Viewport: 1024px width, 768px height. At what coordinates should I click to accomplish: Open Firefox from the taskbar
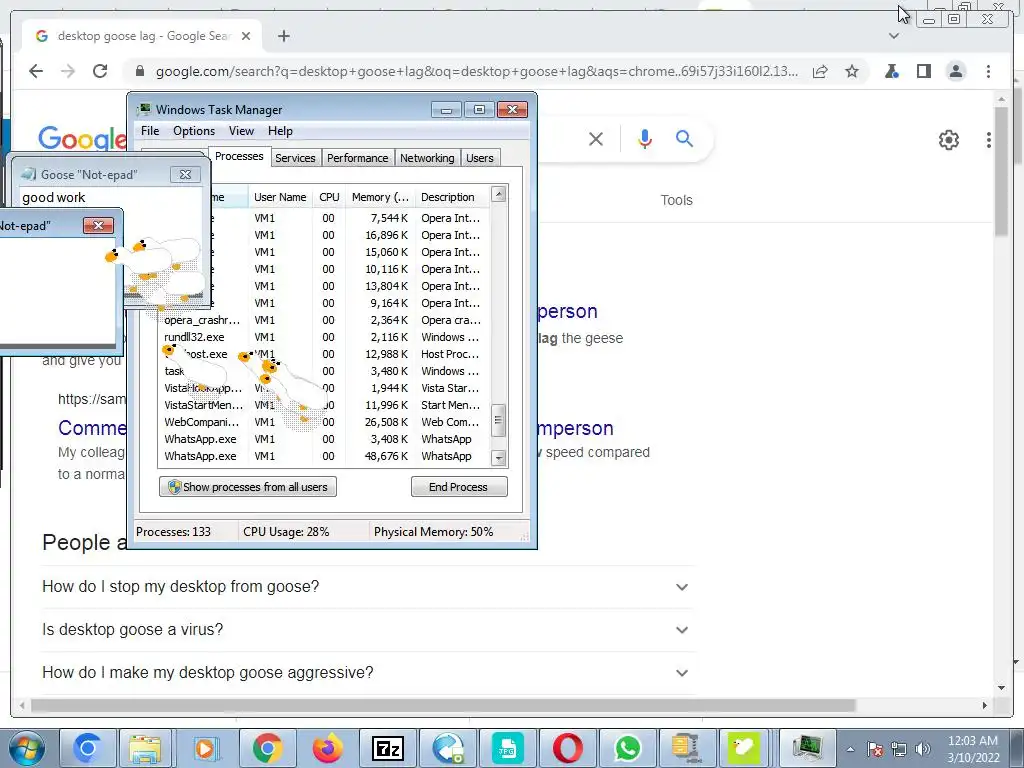tap(327, 748)
